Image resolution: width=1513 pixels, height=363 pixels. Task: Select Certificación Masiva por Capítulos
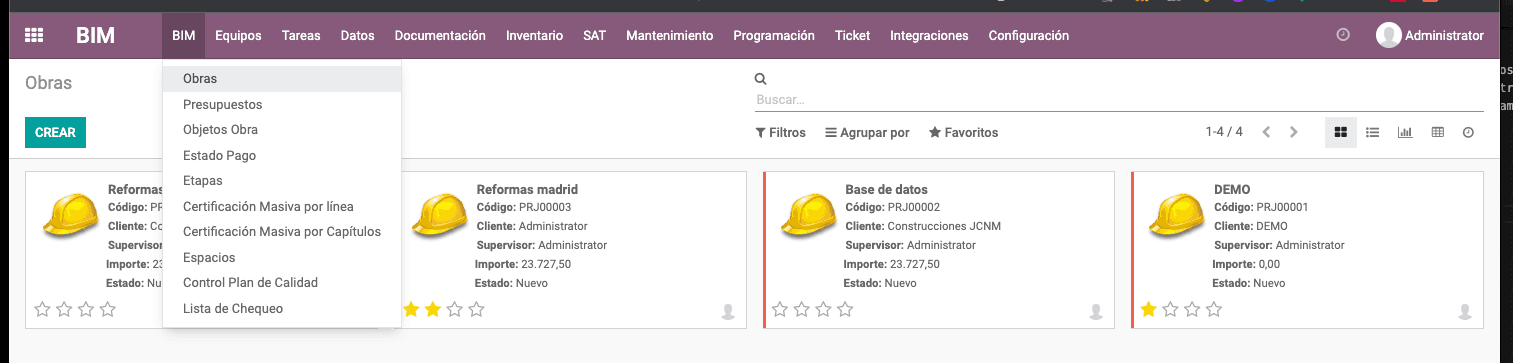[x=282, y=232]
